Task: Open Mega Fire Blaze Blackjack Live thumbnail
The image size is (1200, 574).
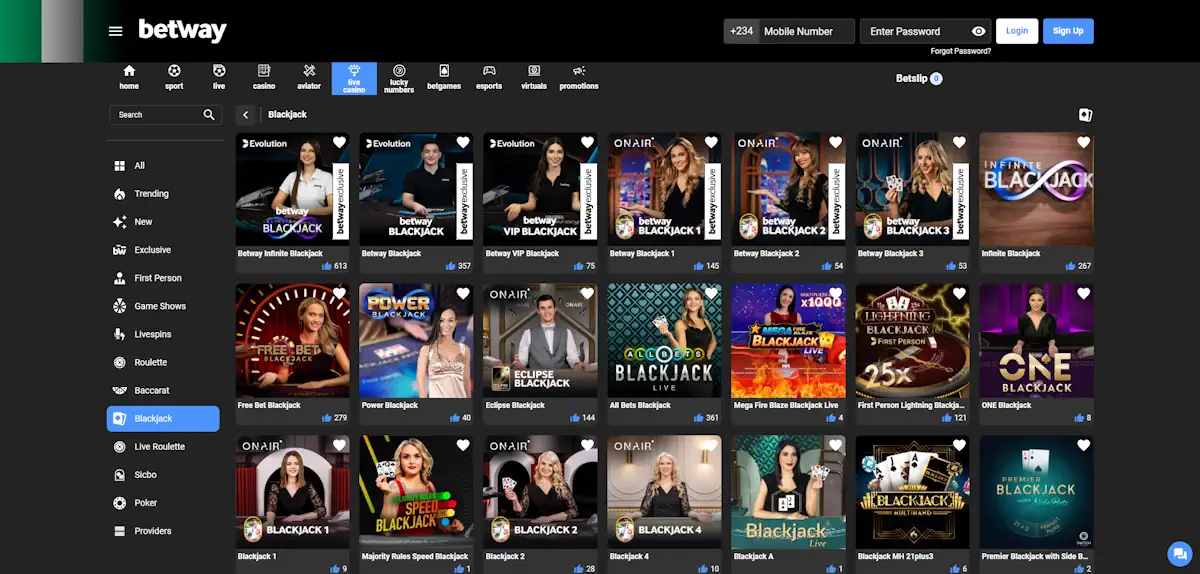Action: [x=789, y=341]
